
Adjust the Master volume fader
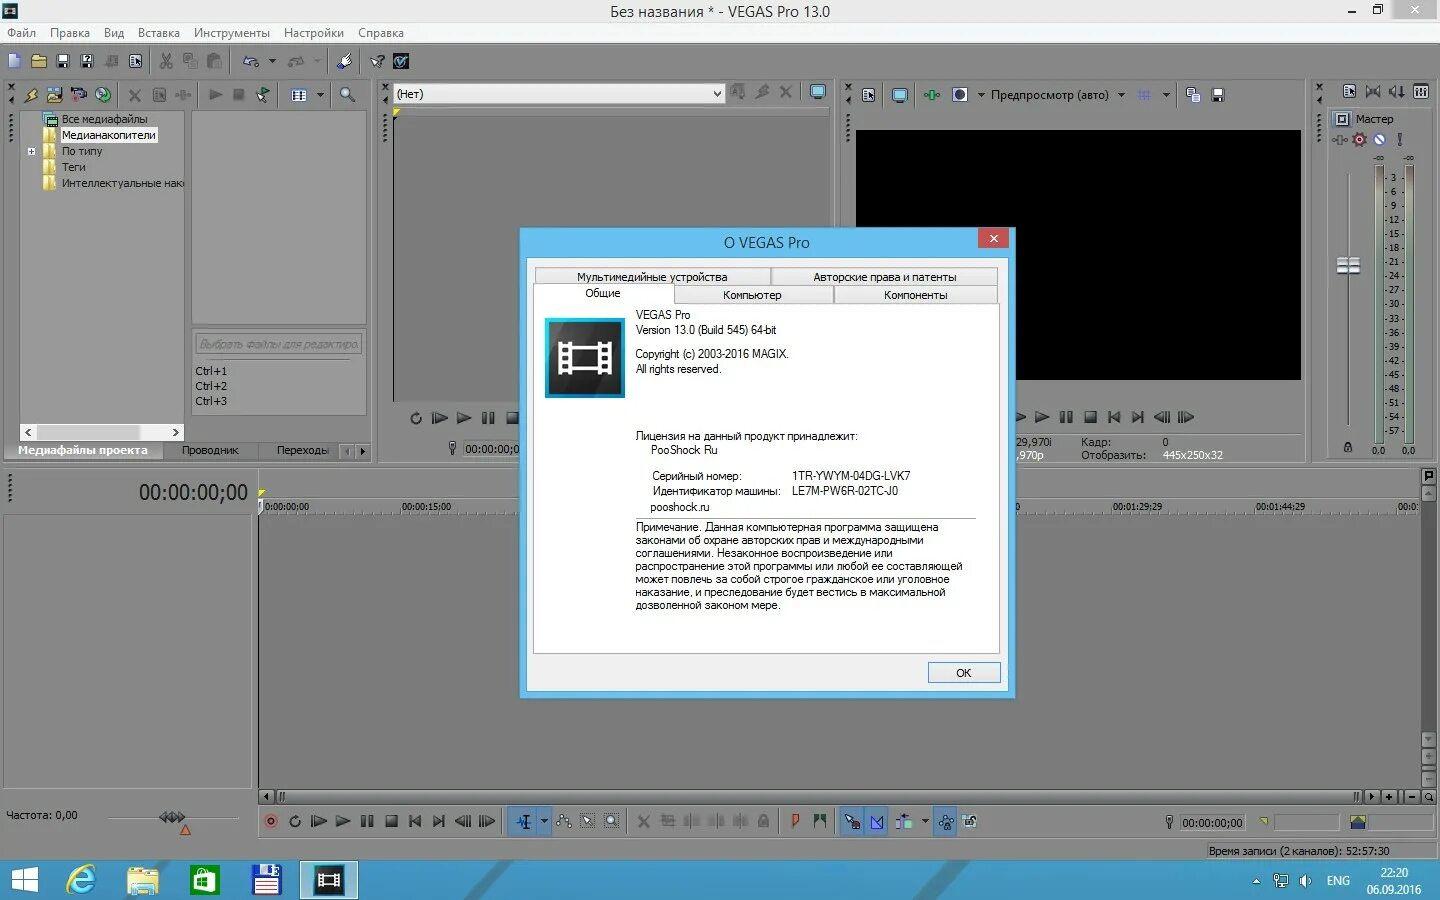1348,265
